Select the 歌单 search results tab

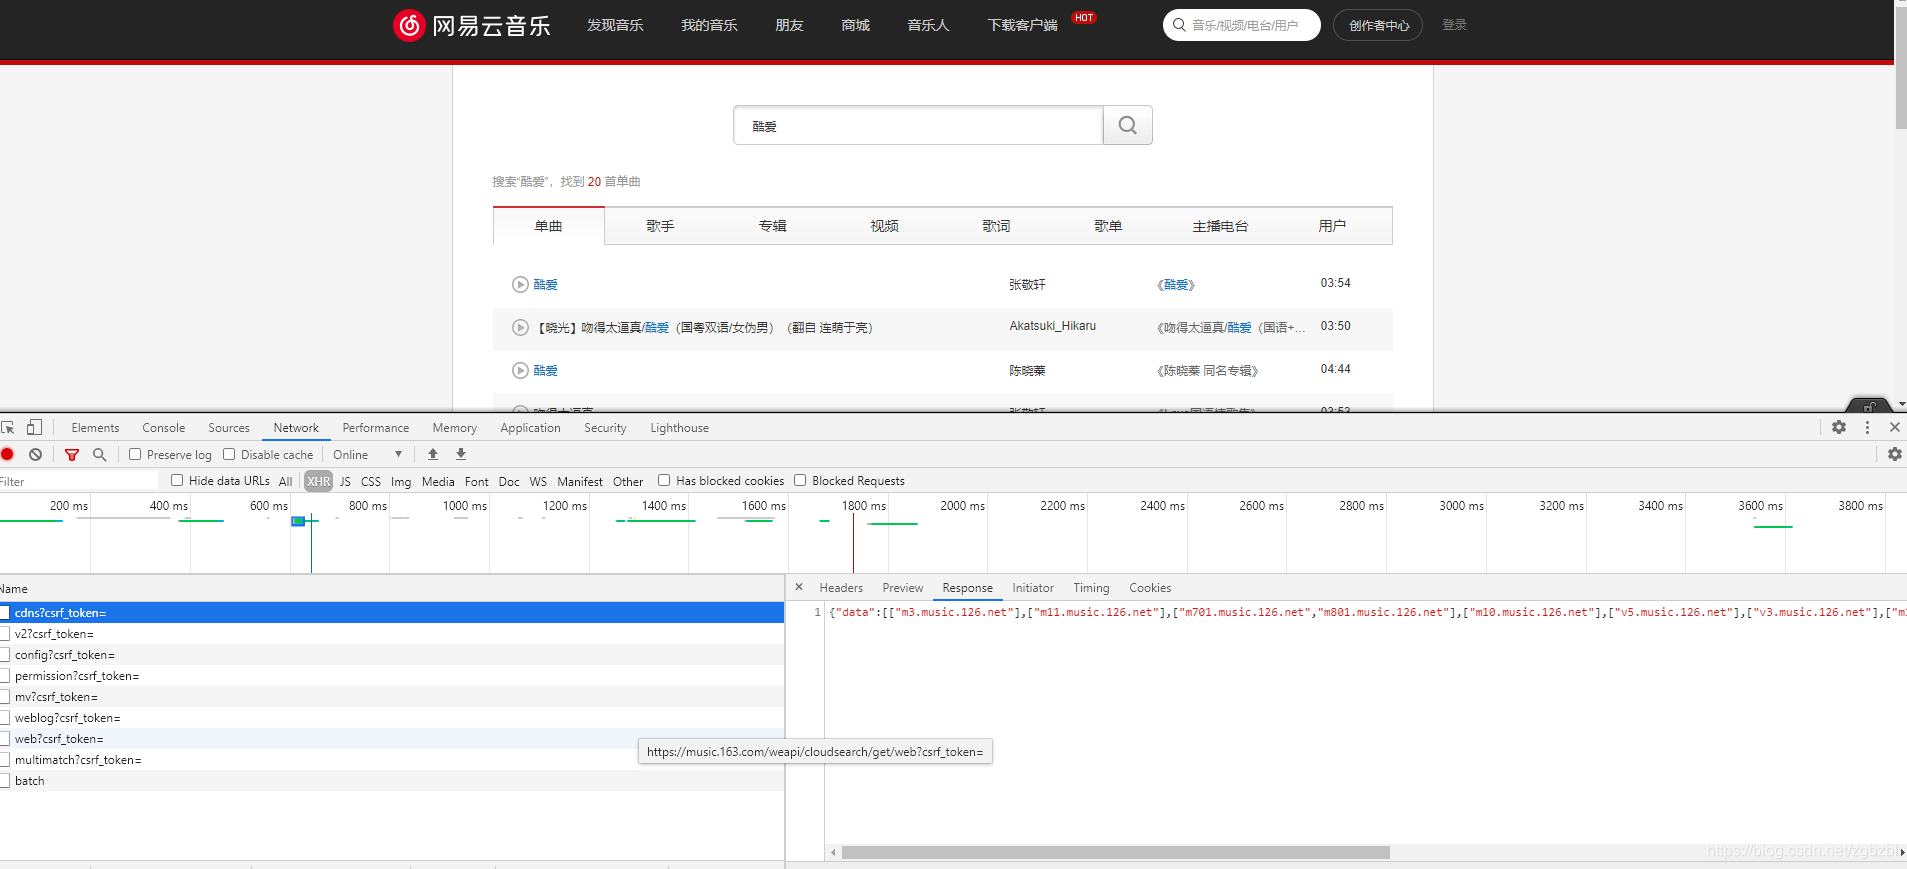coord(1108,226)
